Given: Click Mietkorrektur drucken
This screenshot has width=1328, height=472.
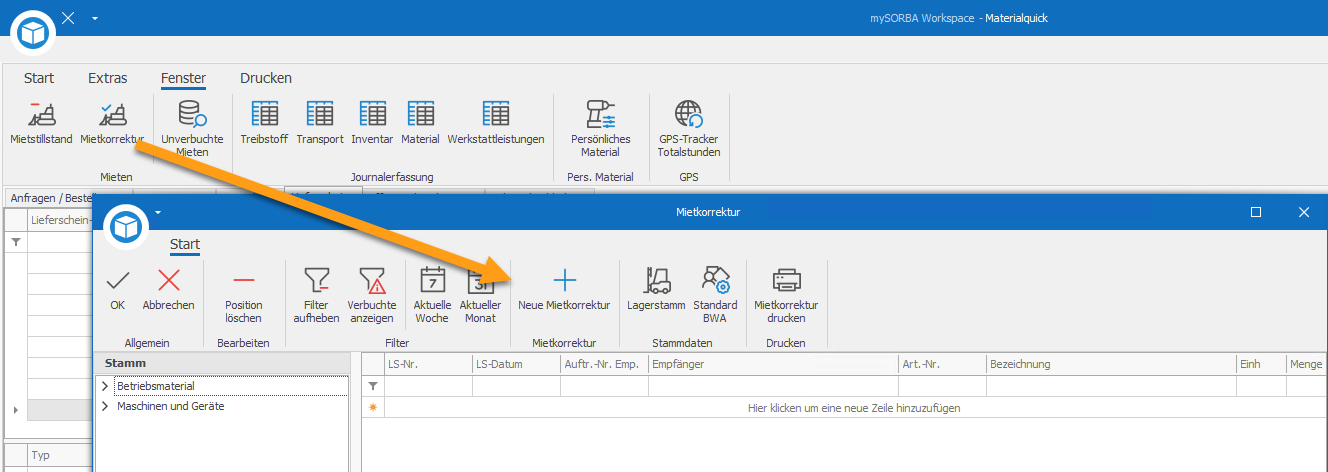Looking at the screenshot, I should [786, 295].
